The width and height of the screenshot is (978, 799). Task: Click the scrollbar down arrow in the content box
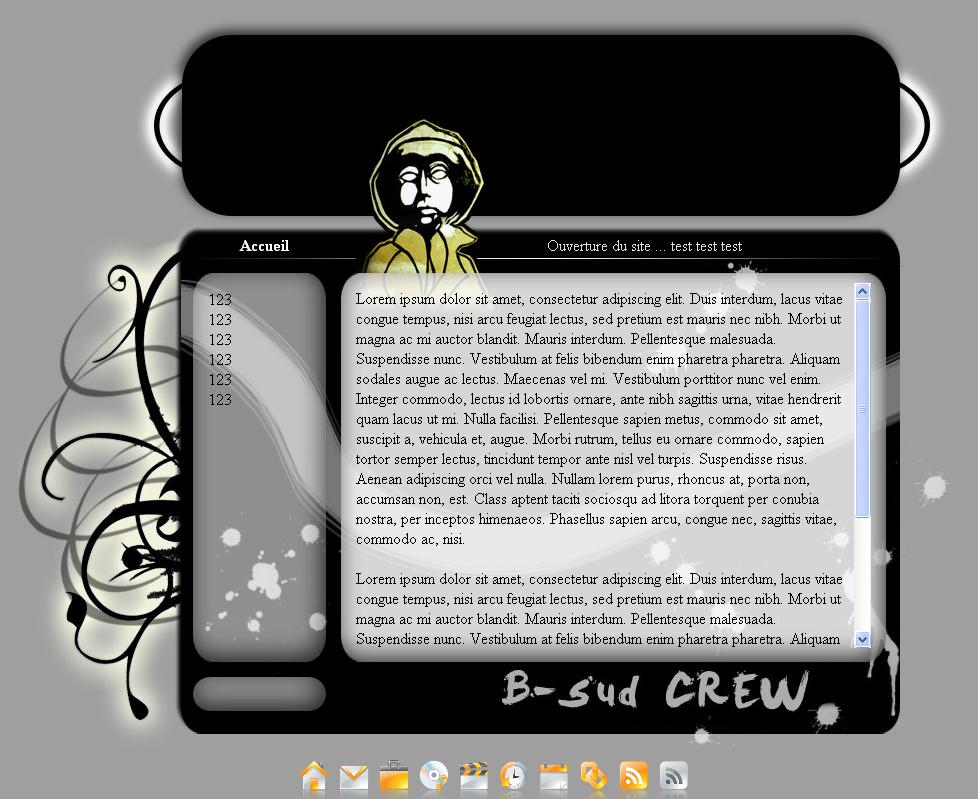[x=863, y=639]
